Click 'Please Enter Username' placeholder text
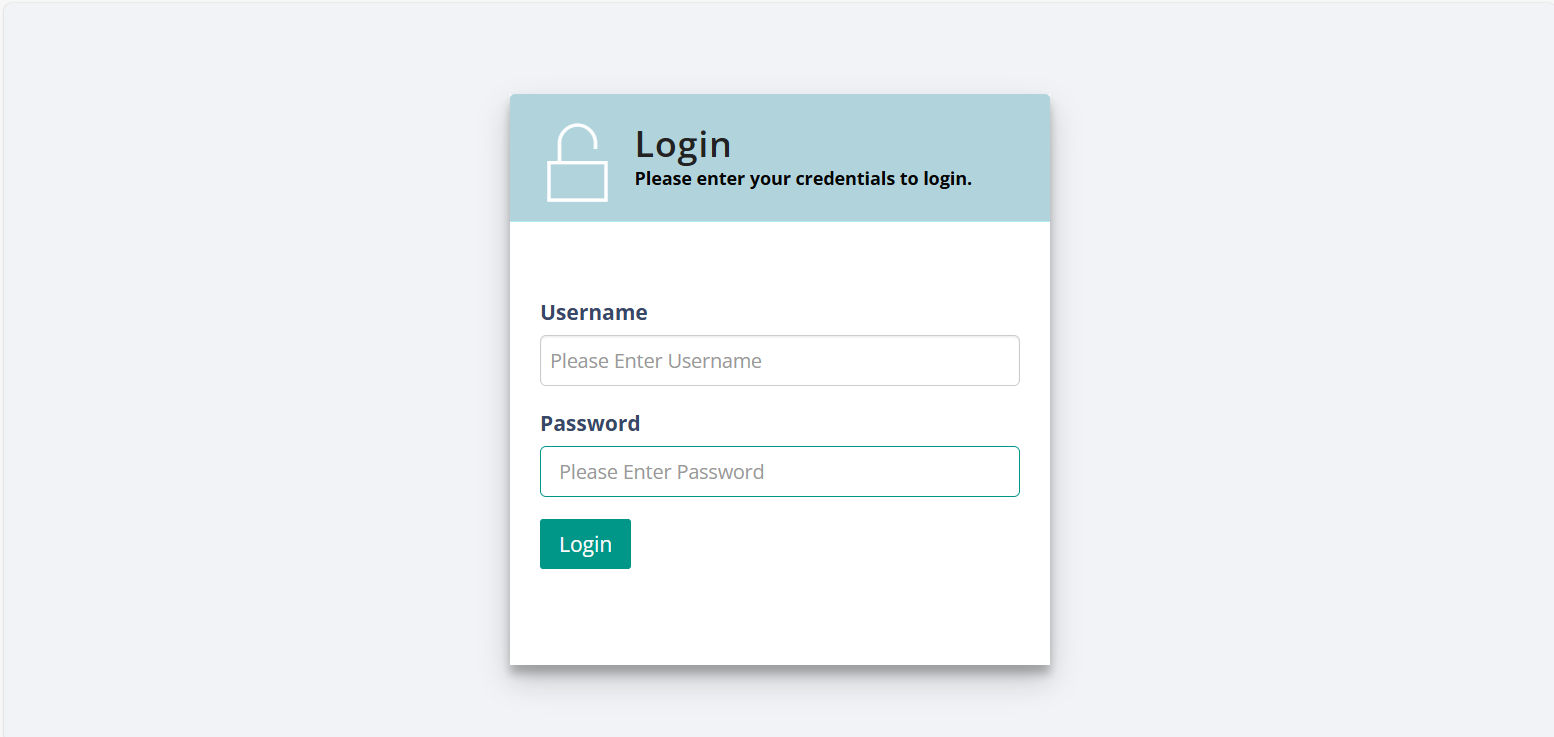The width and height of the screenshot is (1554, 737). (x=656, y=361)
